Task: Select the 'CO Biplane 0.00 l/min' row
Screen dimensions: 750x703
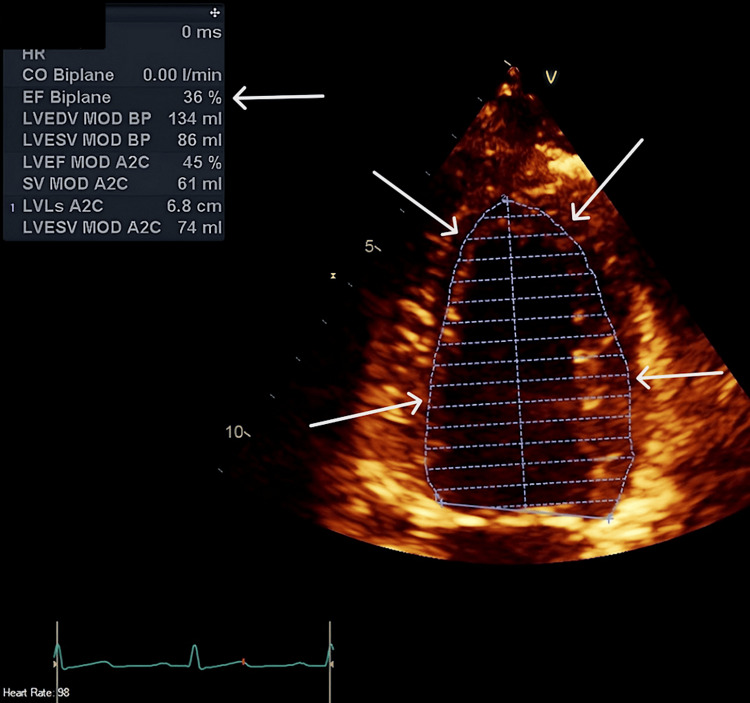Action: pyautogui.click(x=121, y=75)
